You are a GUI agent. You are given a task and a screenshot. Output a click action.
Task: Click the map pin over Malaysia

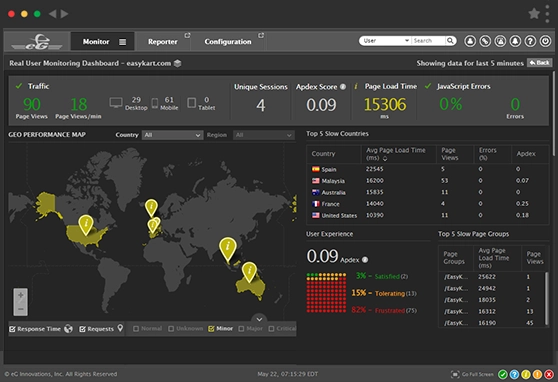228,250
